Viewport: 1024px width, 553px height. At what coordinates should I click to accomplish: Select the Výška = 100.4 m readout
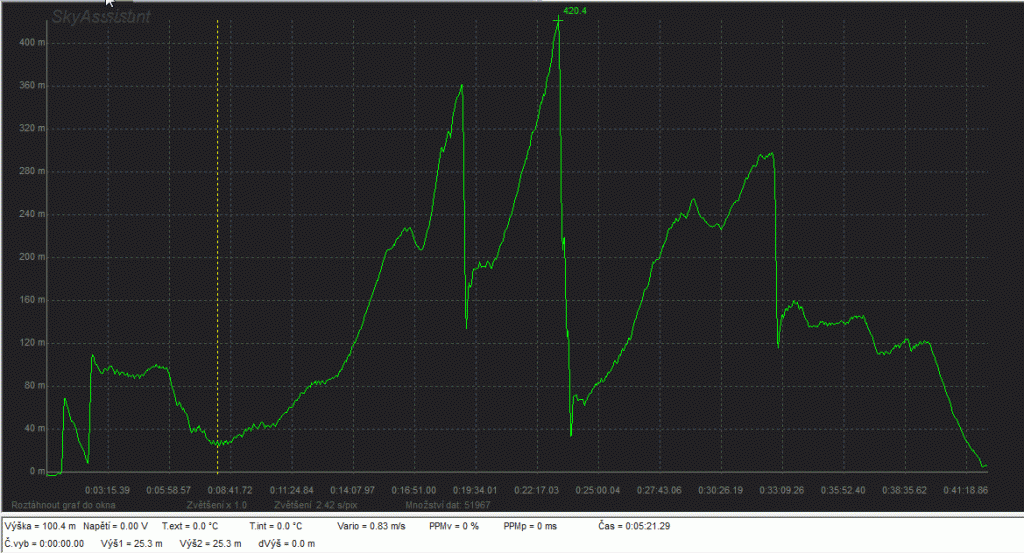(x=40, y=525)
